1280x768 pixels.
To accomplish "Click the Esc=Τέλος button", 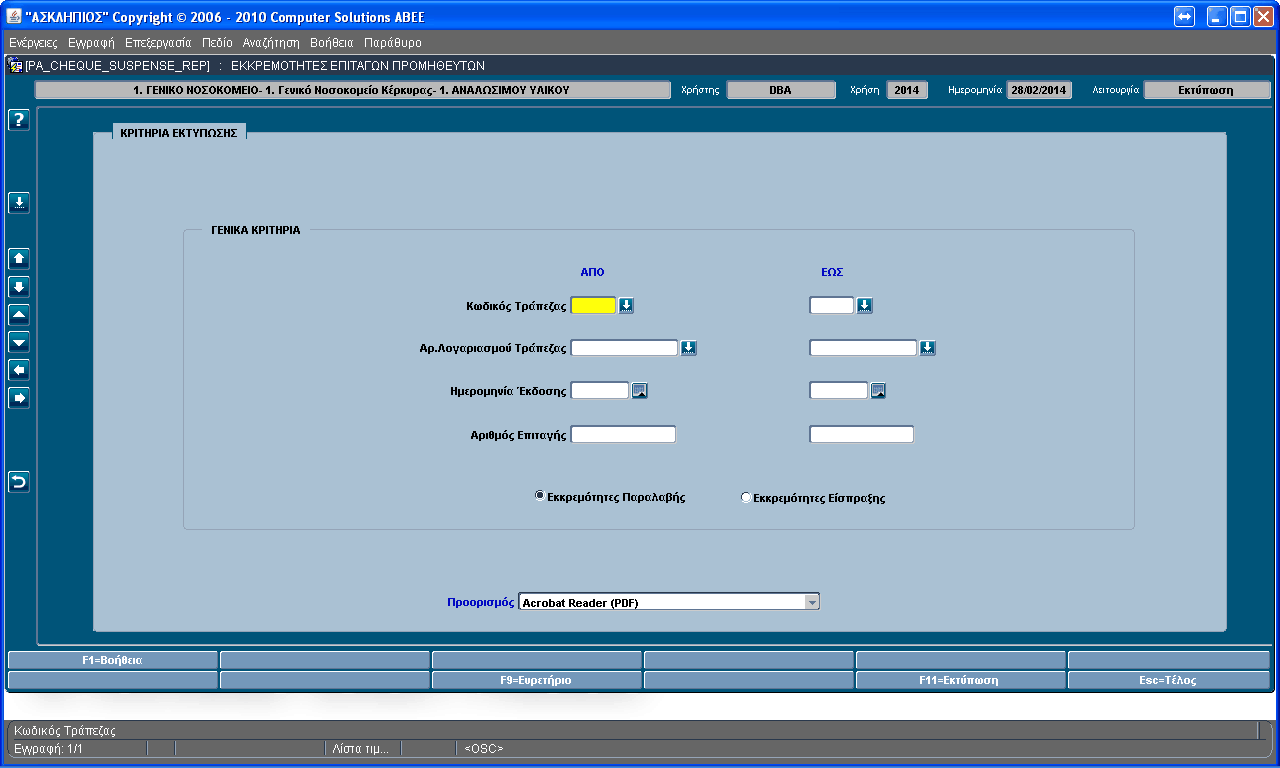I will pyautogui.click(x=1169, y=680).
